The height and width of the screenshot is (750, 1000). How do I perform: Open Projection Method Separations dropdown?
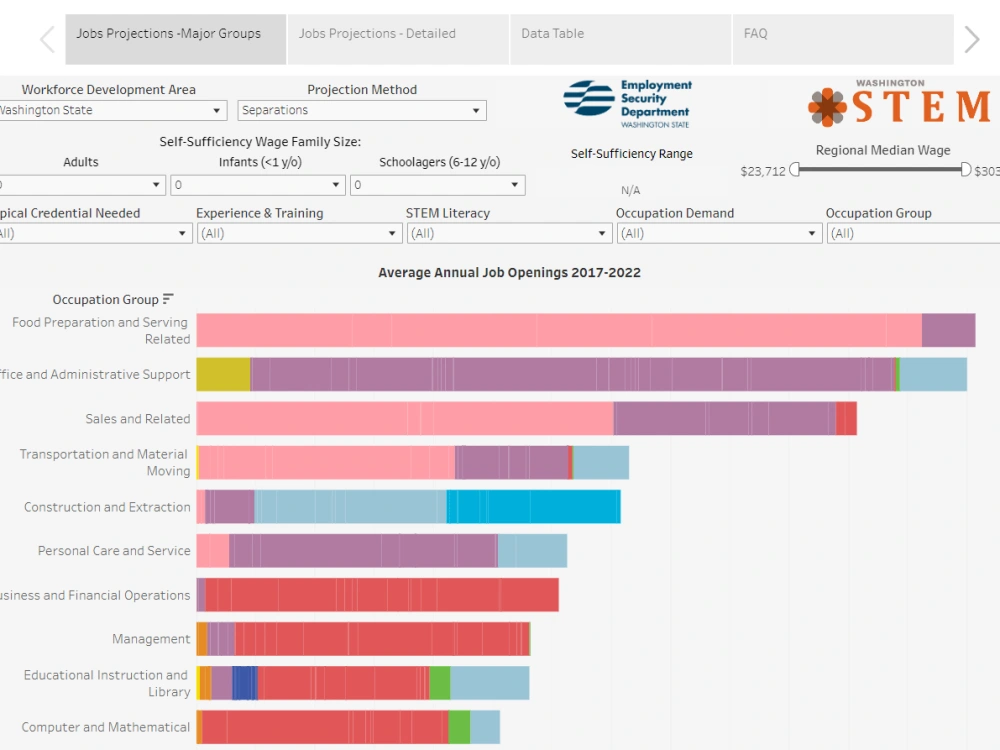[362, 110]
